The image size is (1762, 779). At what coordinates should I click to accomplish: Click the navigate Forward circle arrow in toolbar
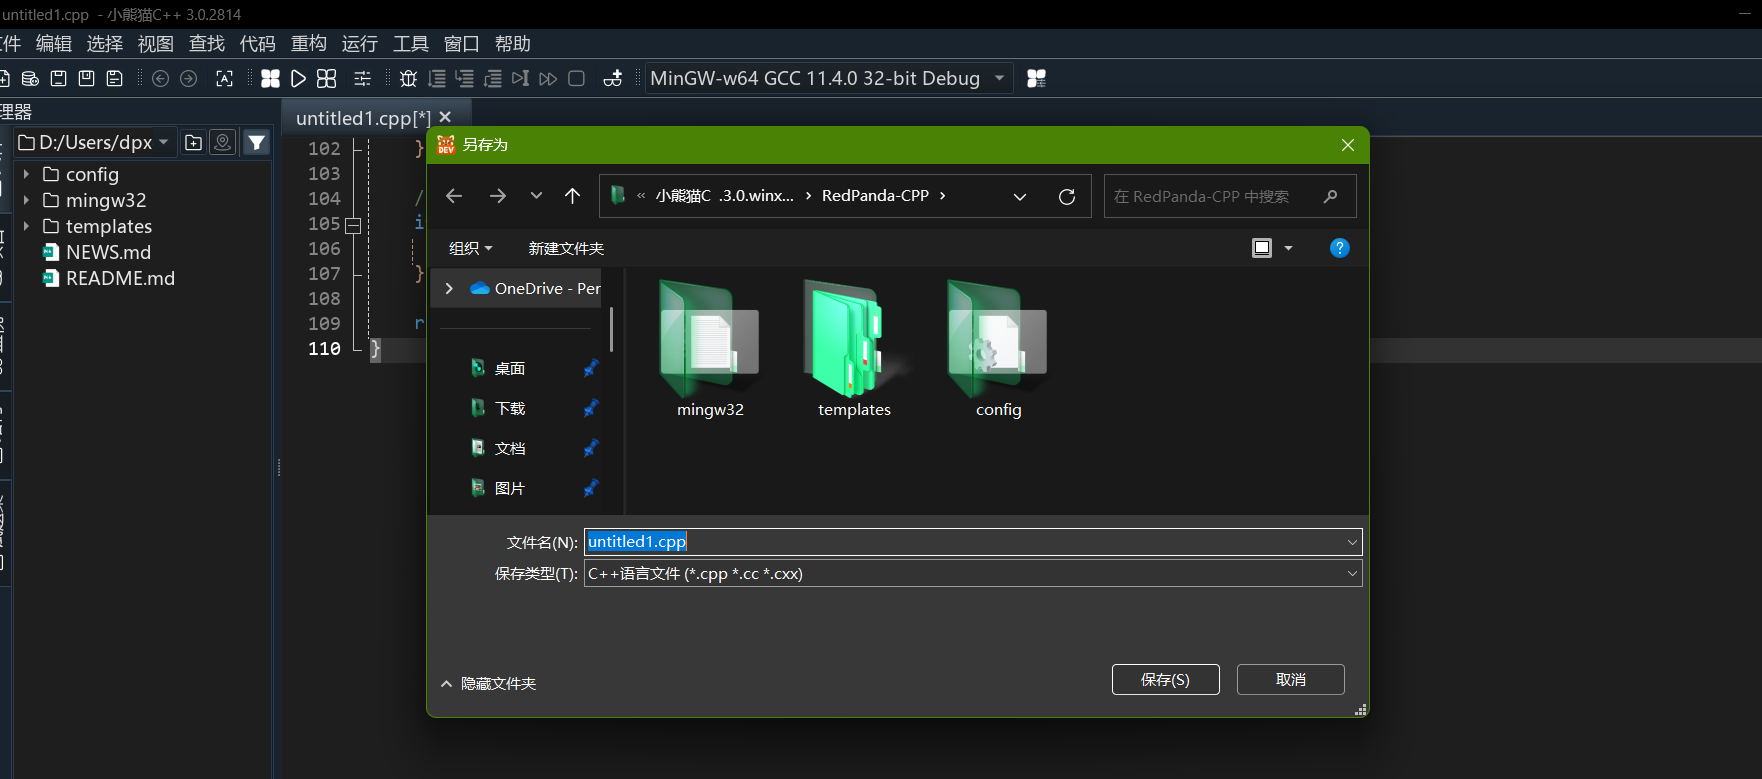tap(188, 78)
